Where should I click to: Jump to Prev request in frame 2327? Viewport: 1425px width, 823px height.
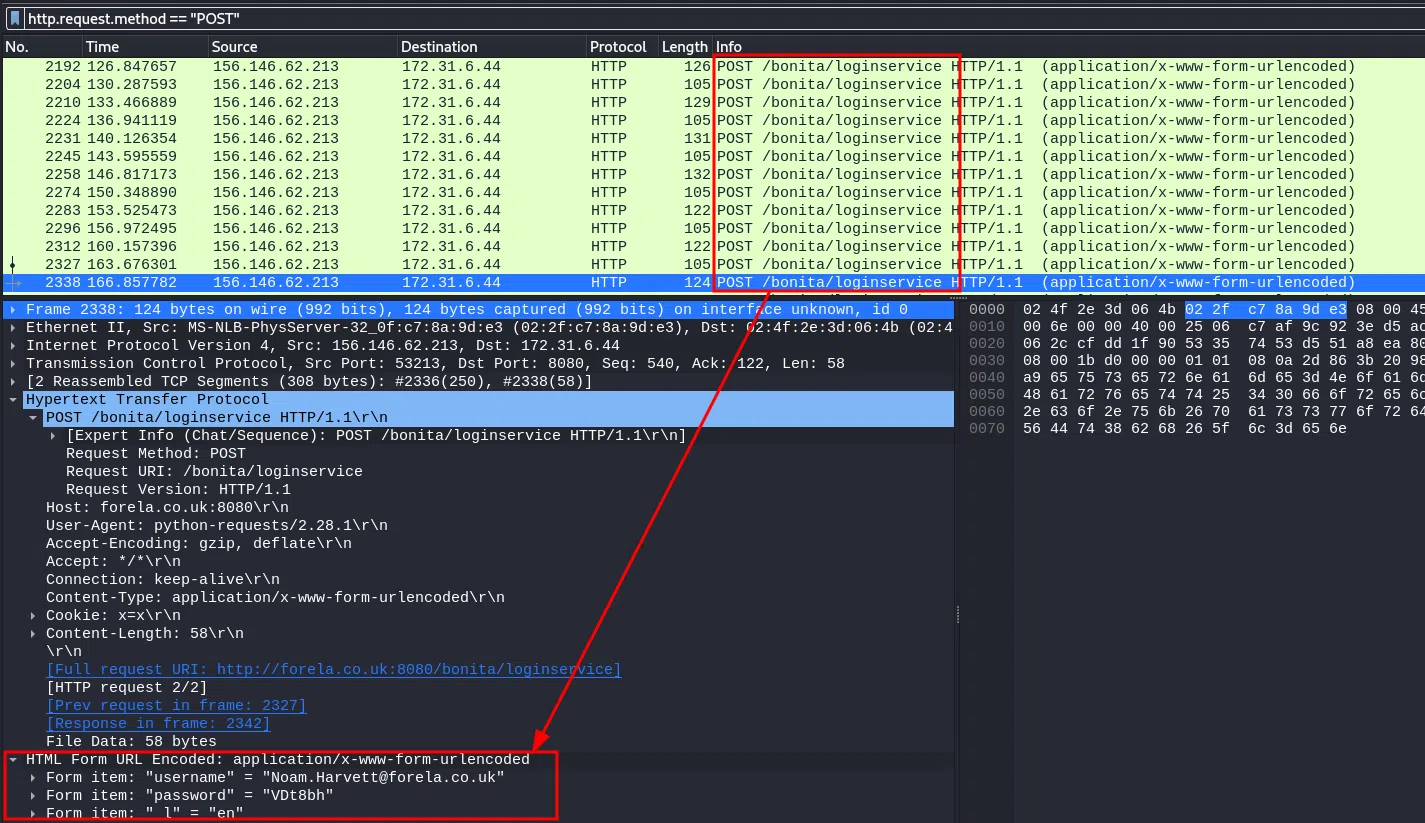[x=176, y=706]
